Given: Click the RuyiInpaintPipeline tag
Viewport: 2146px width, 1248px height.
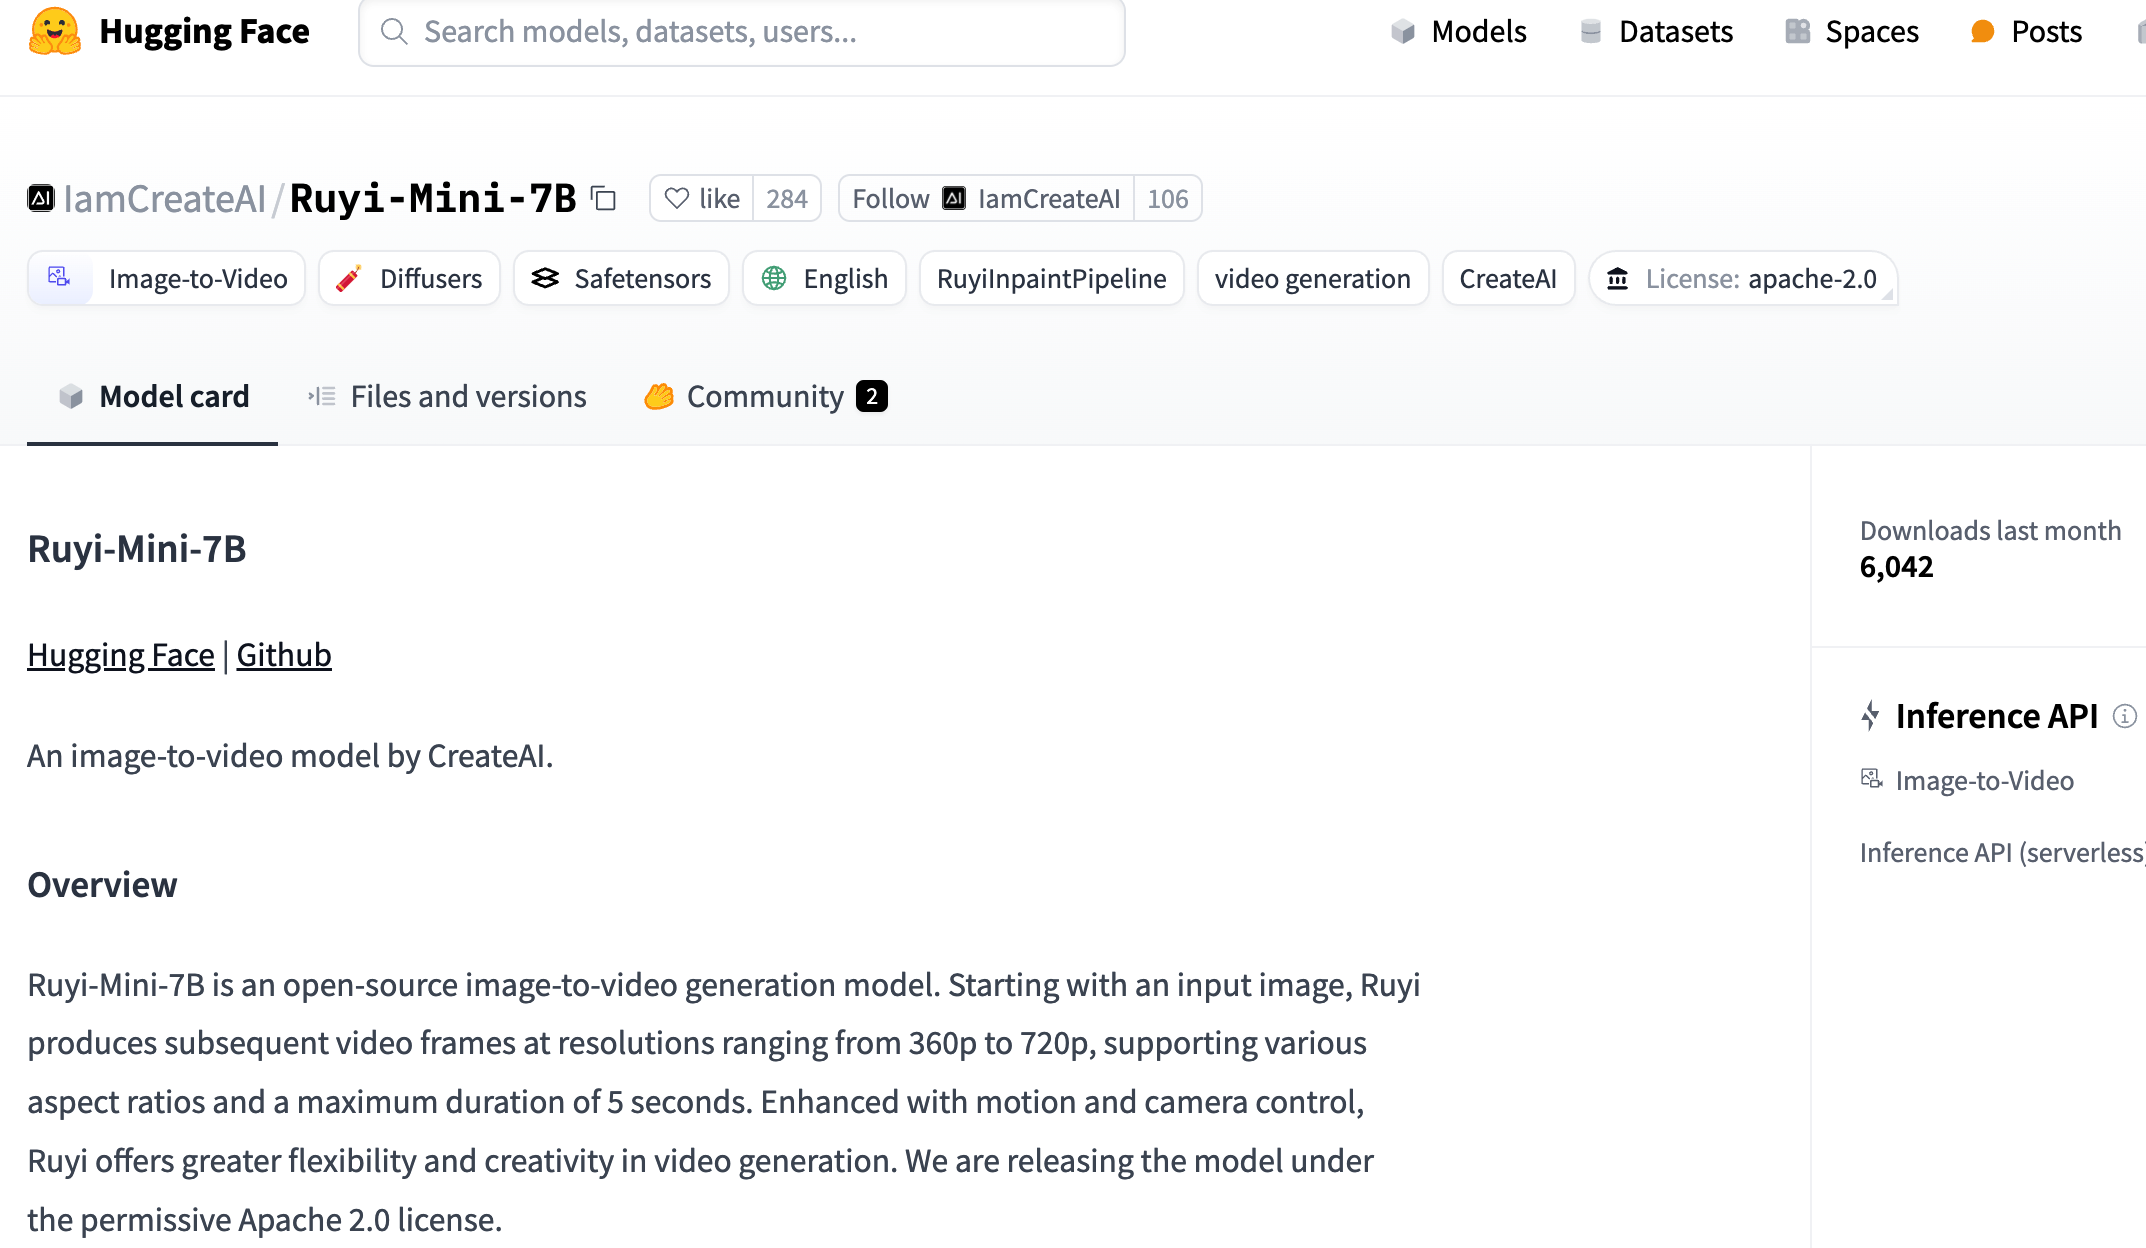Looking at the screenshot, I should point(1051,279).
